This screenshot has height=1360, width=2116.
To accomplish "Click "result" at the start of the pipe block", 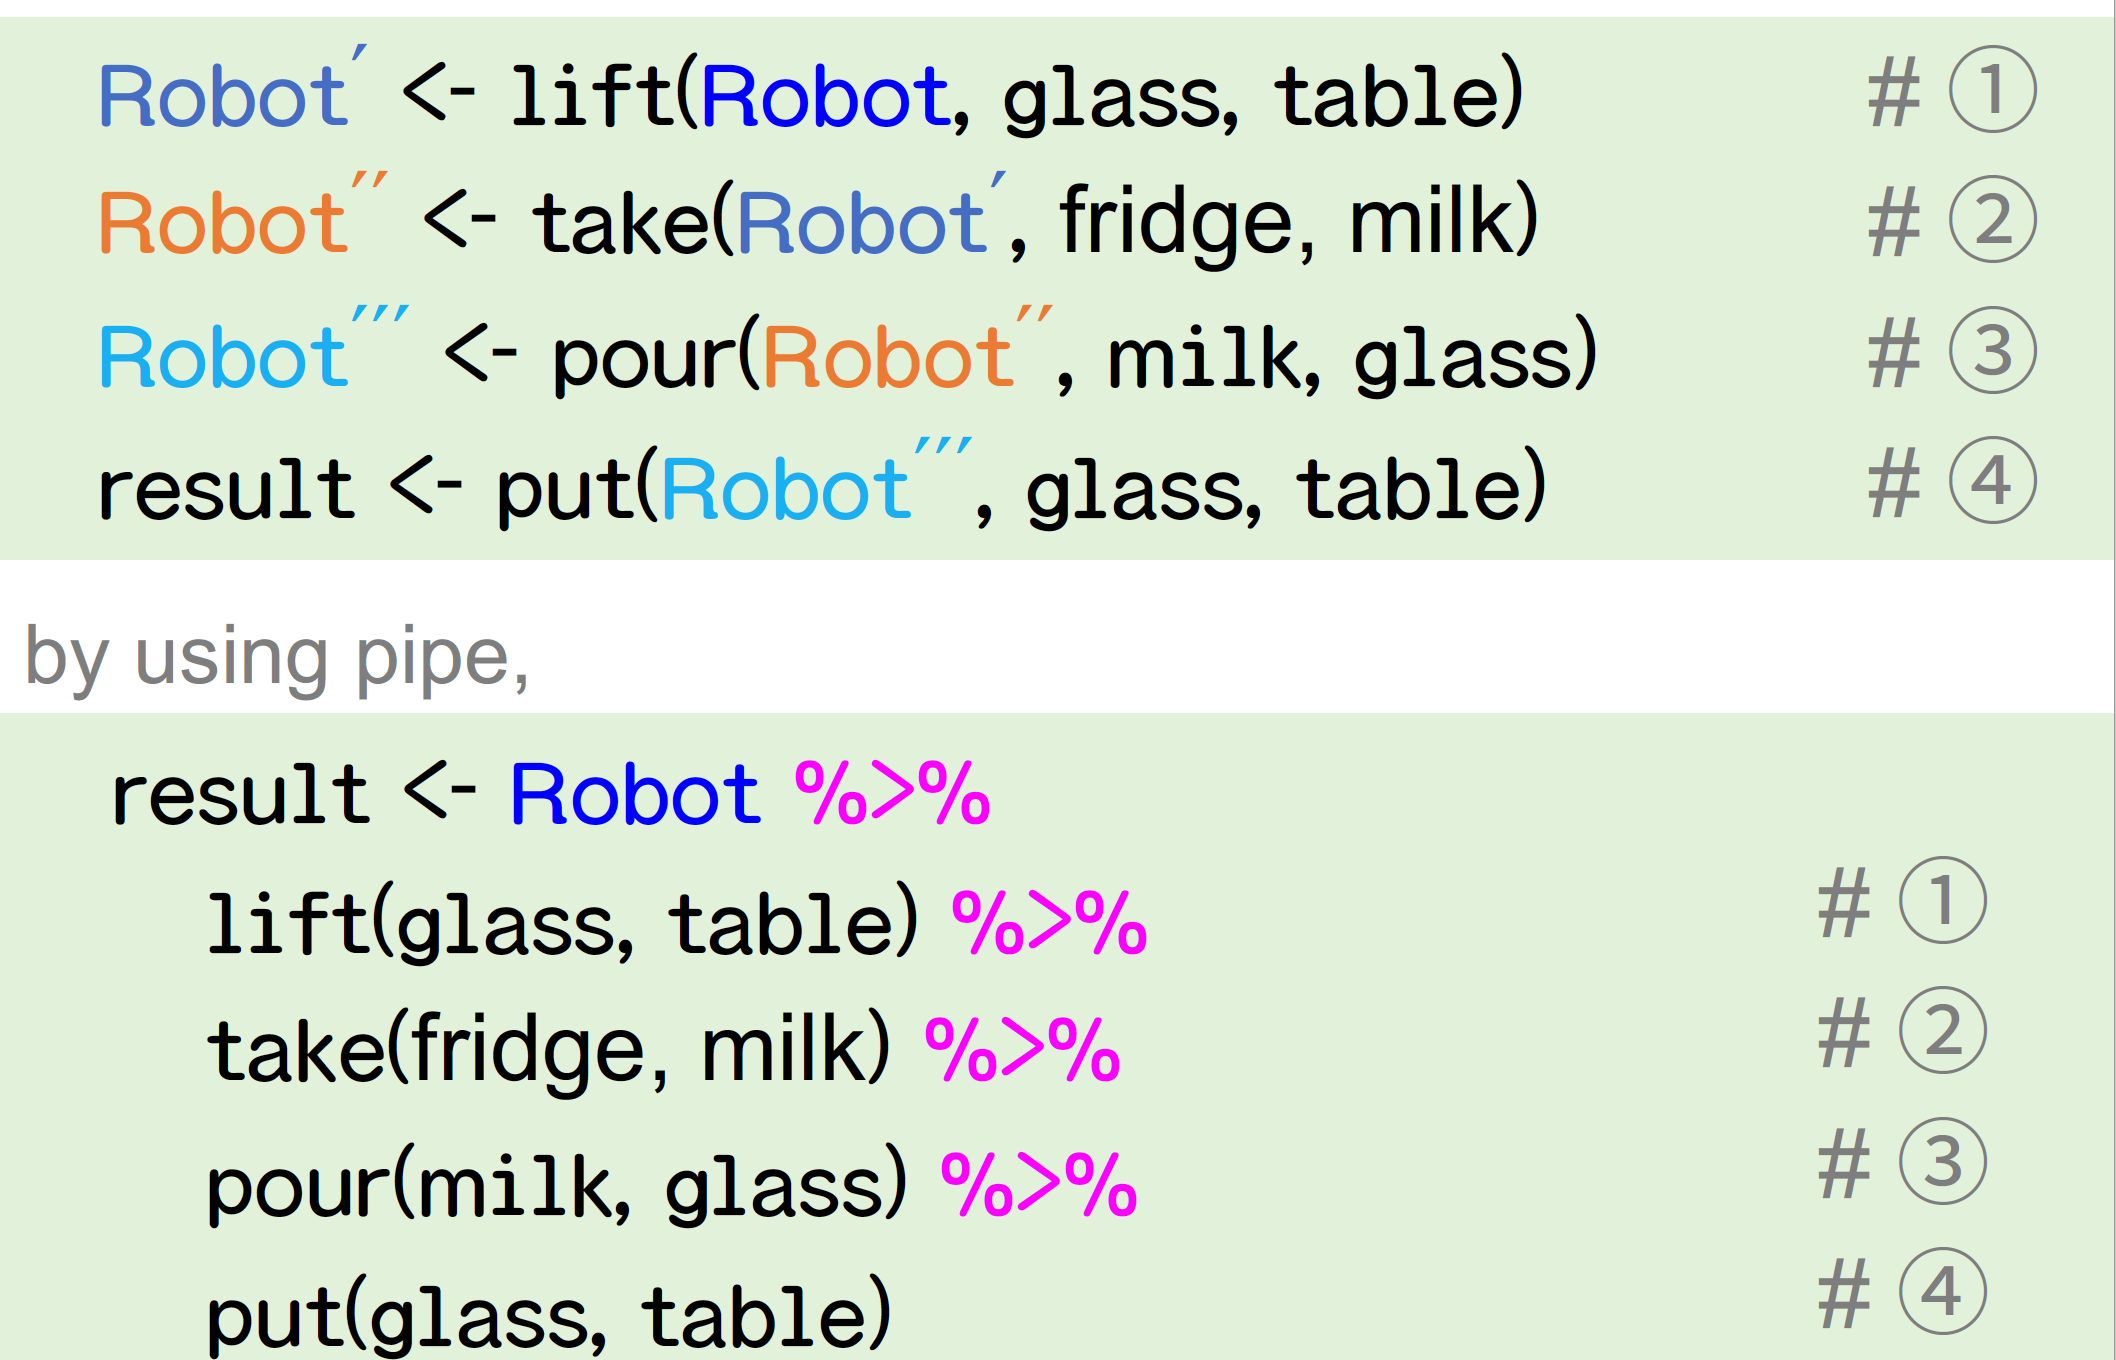I will point(240,795).
